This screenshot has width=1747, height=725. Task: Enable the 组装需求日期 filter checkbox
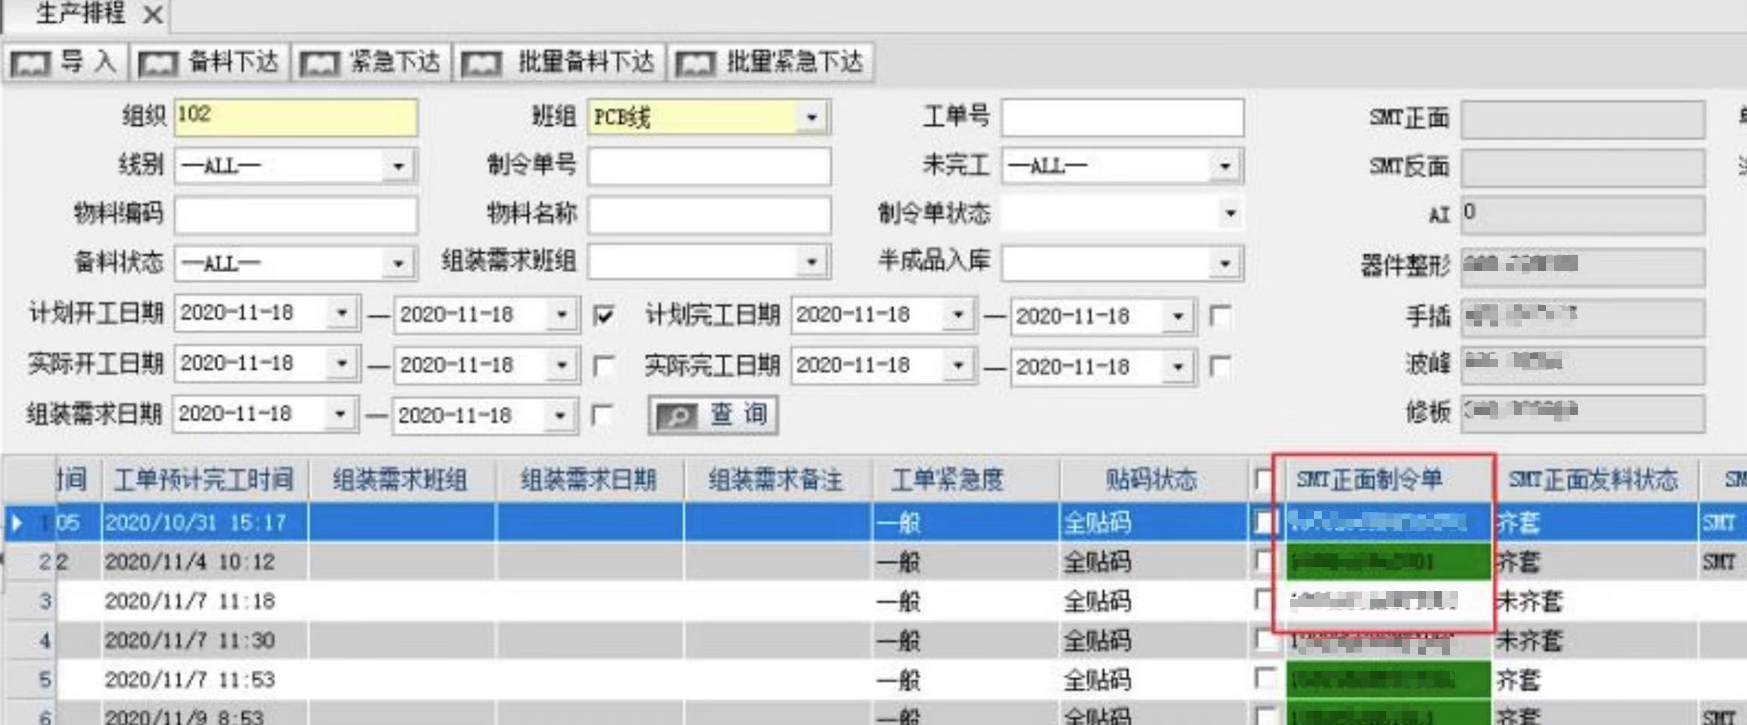[x=602, y=415]
